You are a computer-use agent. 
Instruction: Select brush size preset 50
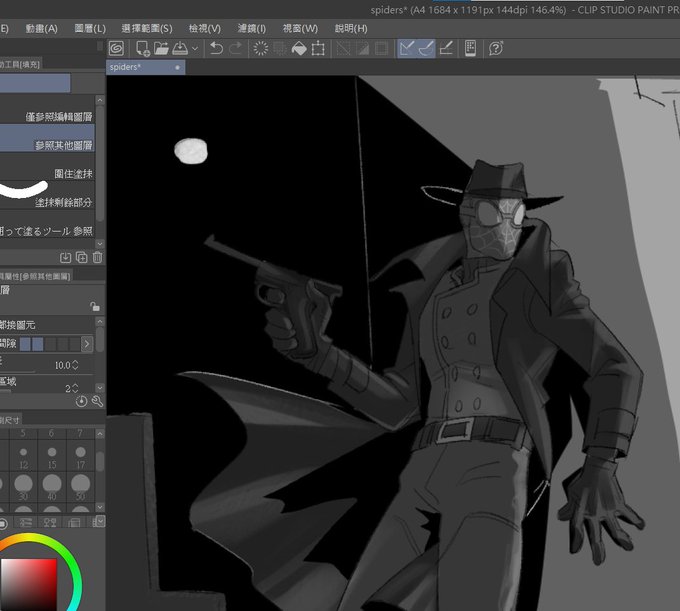(x=80, y=487)
